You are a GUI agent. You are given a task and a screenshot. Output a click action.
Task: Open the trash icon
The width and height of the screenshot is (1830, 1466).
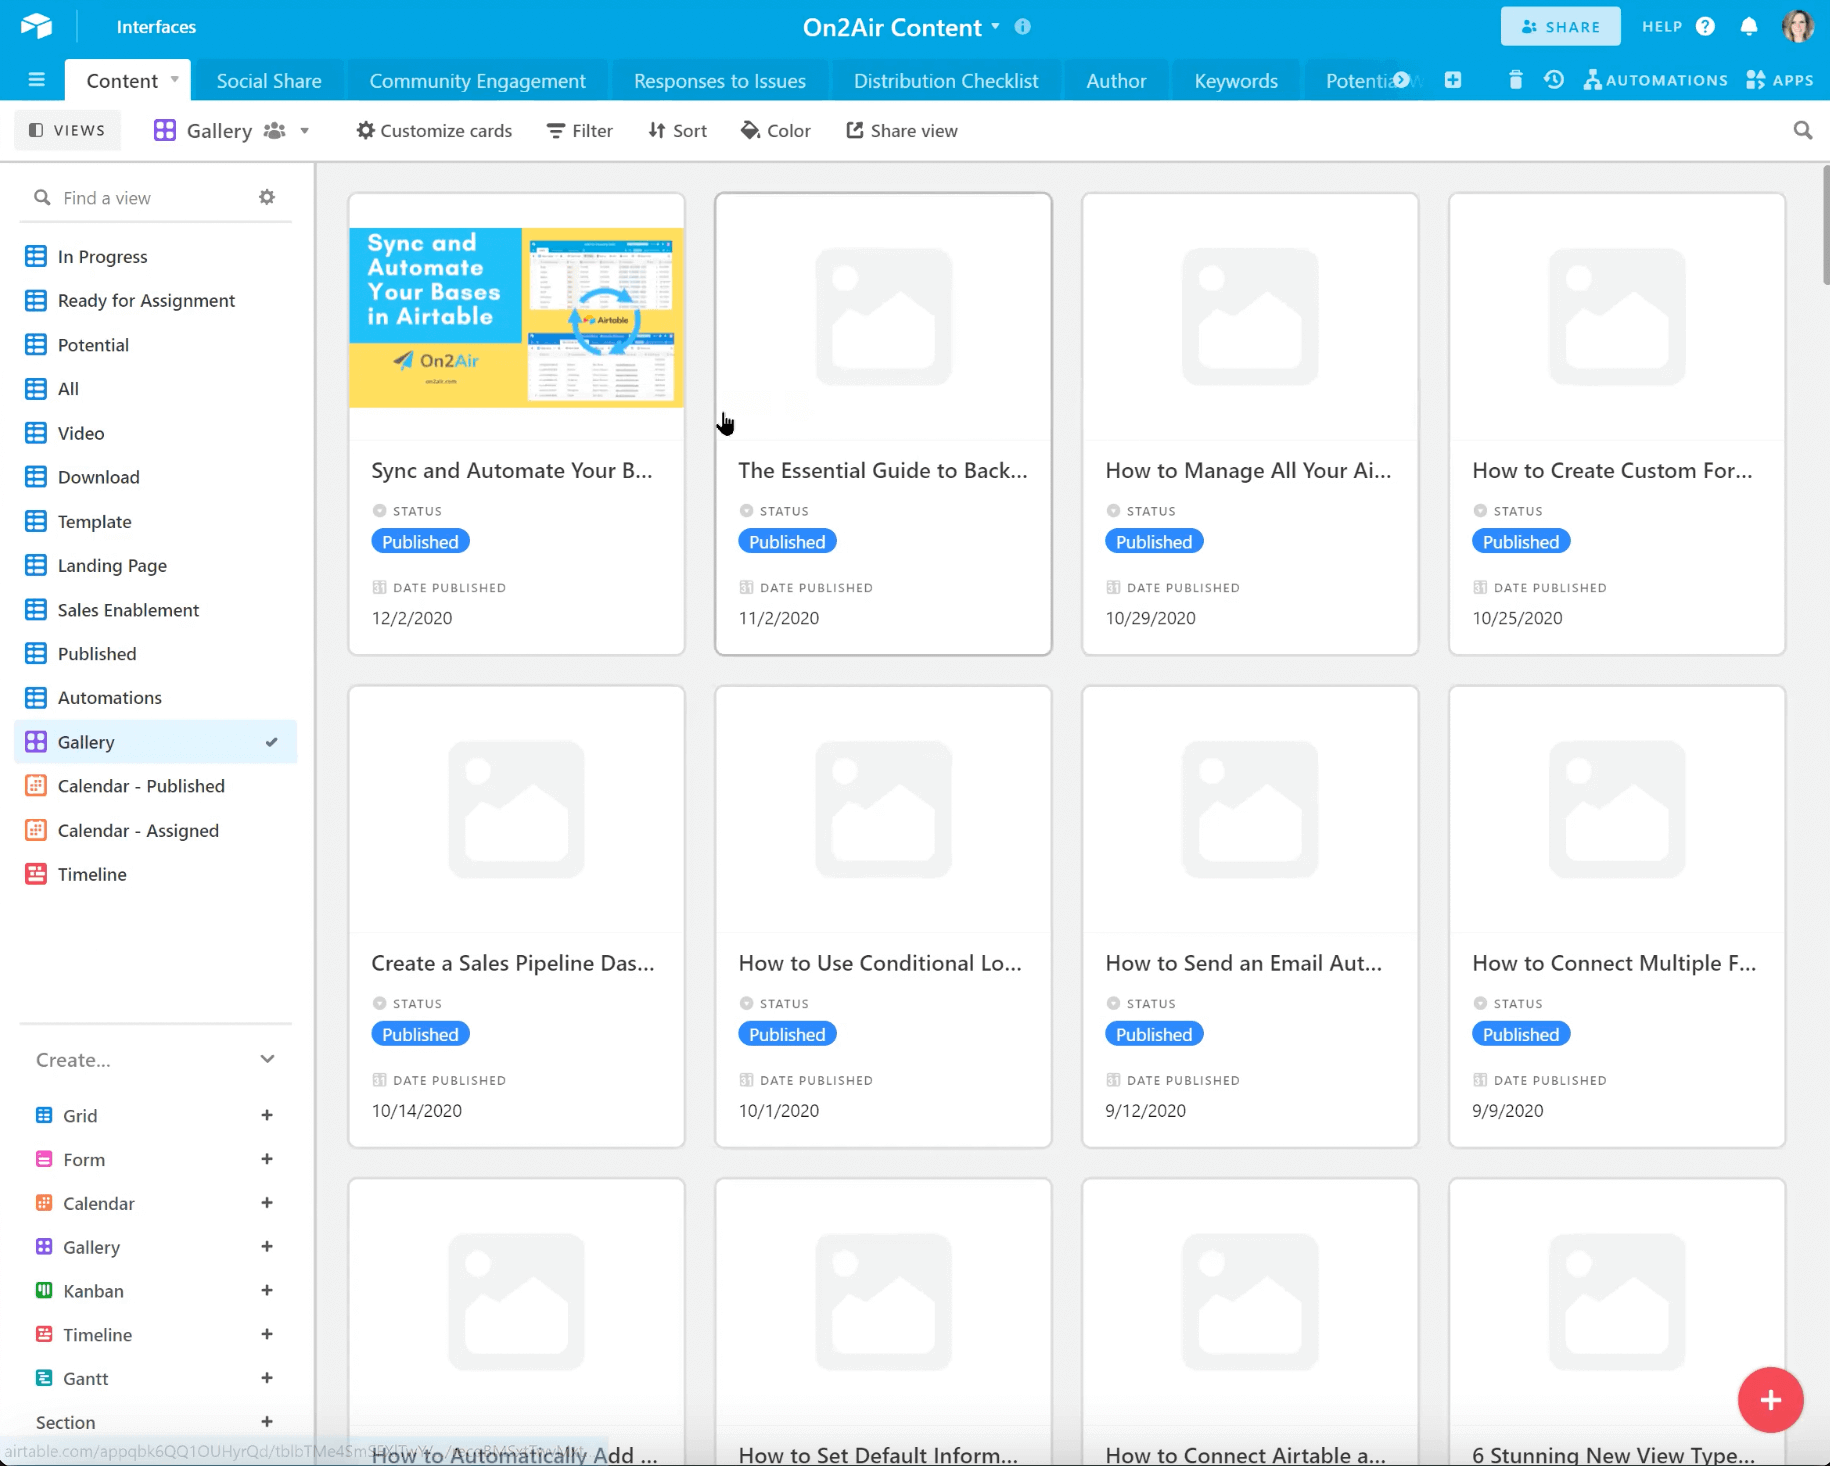1516,80
